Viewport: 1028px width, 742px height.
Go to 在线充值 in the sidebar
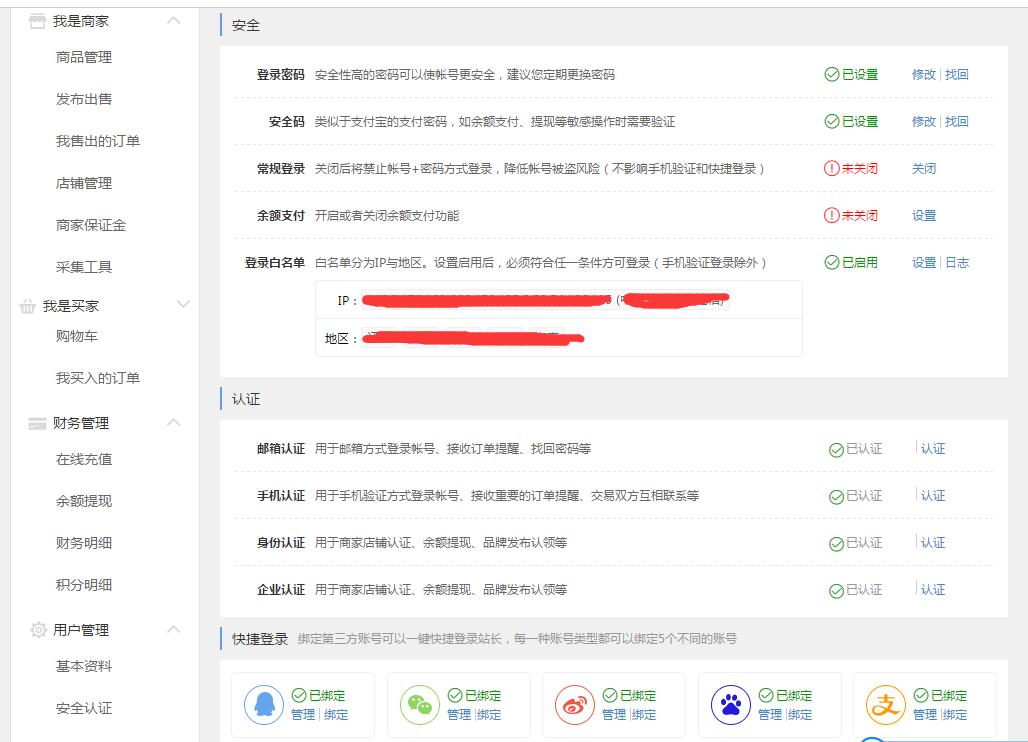pyautogui.click(x=84, y=460)
